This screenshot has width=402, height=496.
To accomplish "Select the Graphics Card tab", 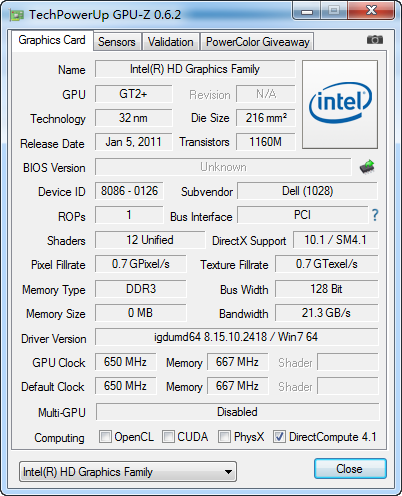I will (52, 40).
